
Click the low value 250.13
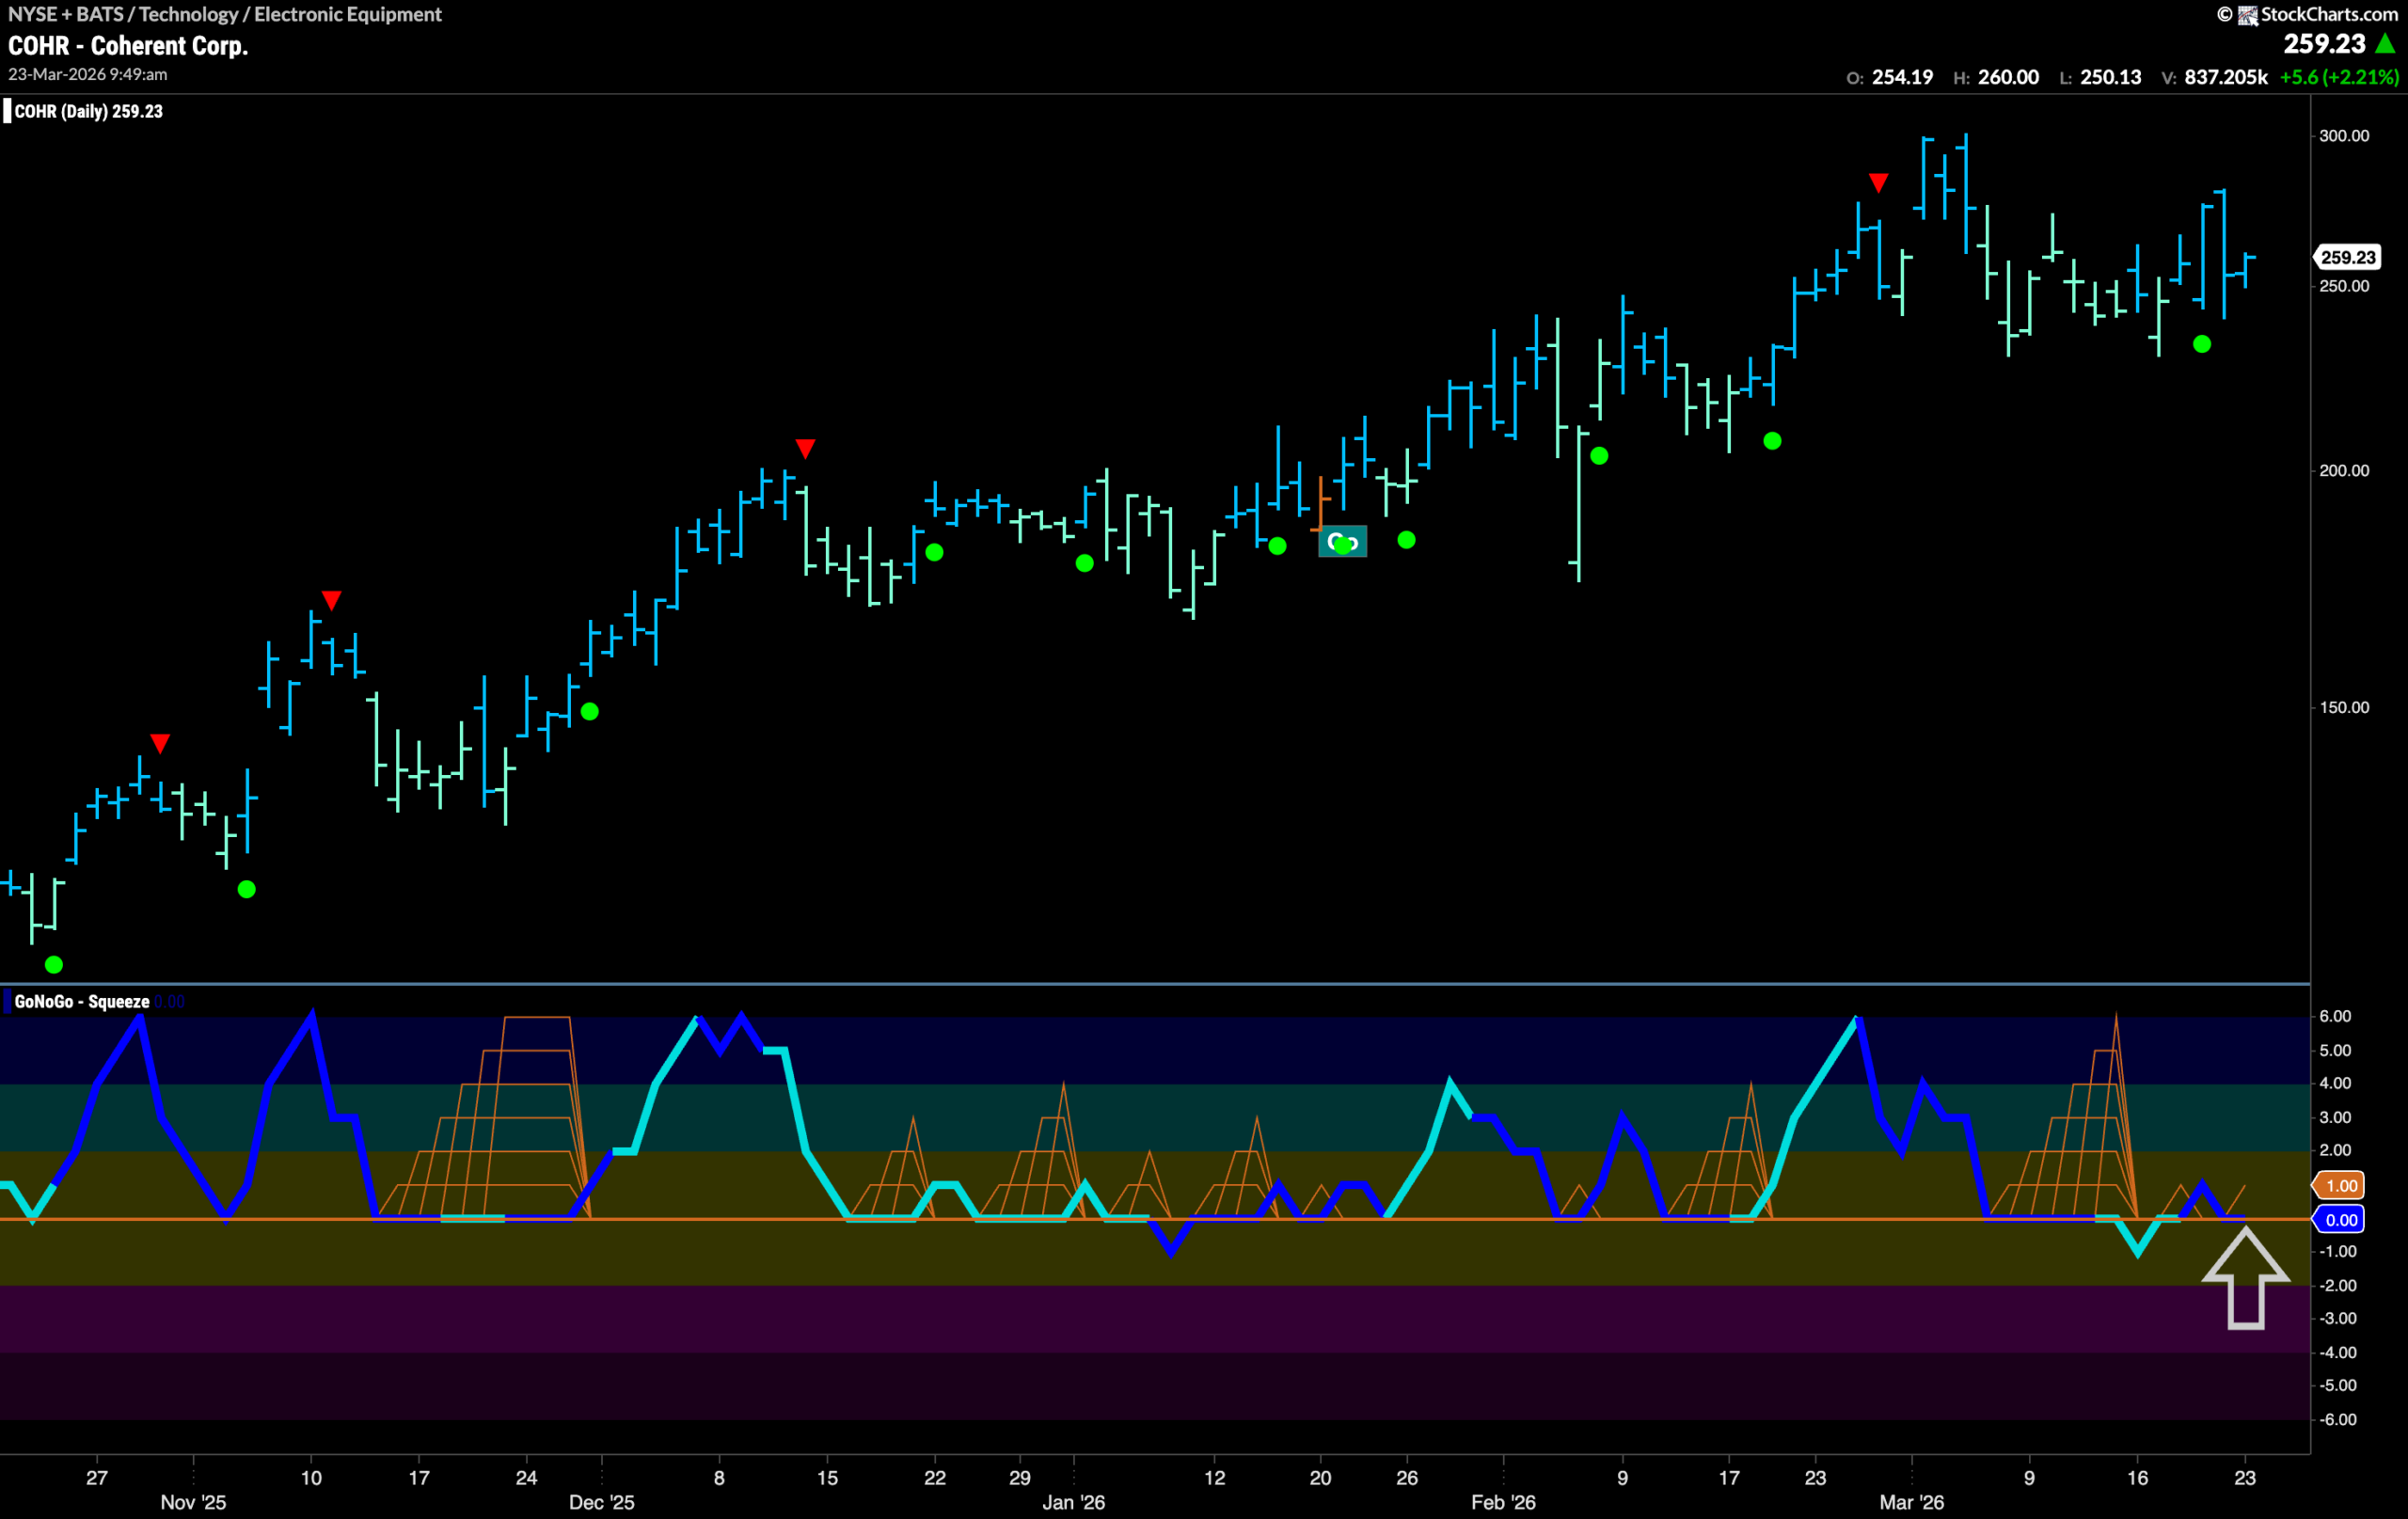point(2111,77)
